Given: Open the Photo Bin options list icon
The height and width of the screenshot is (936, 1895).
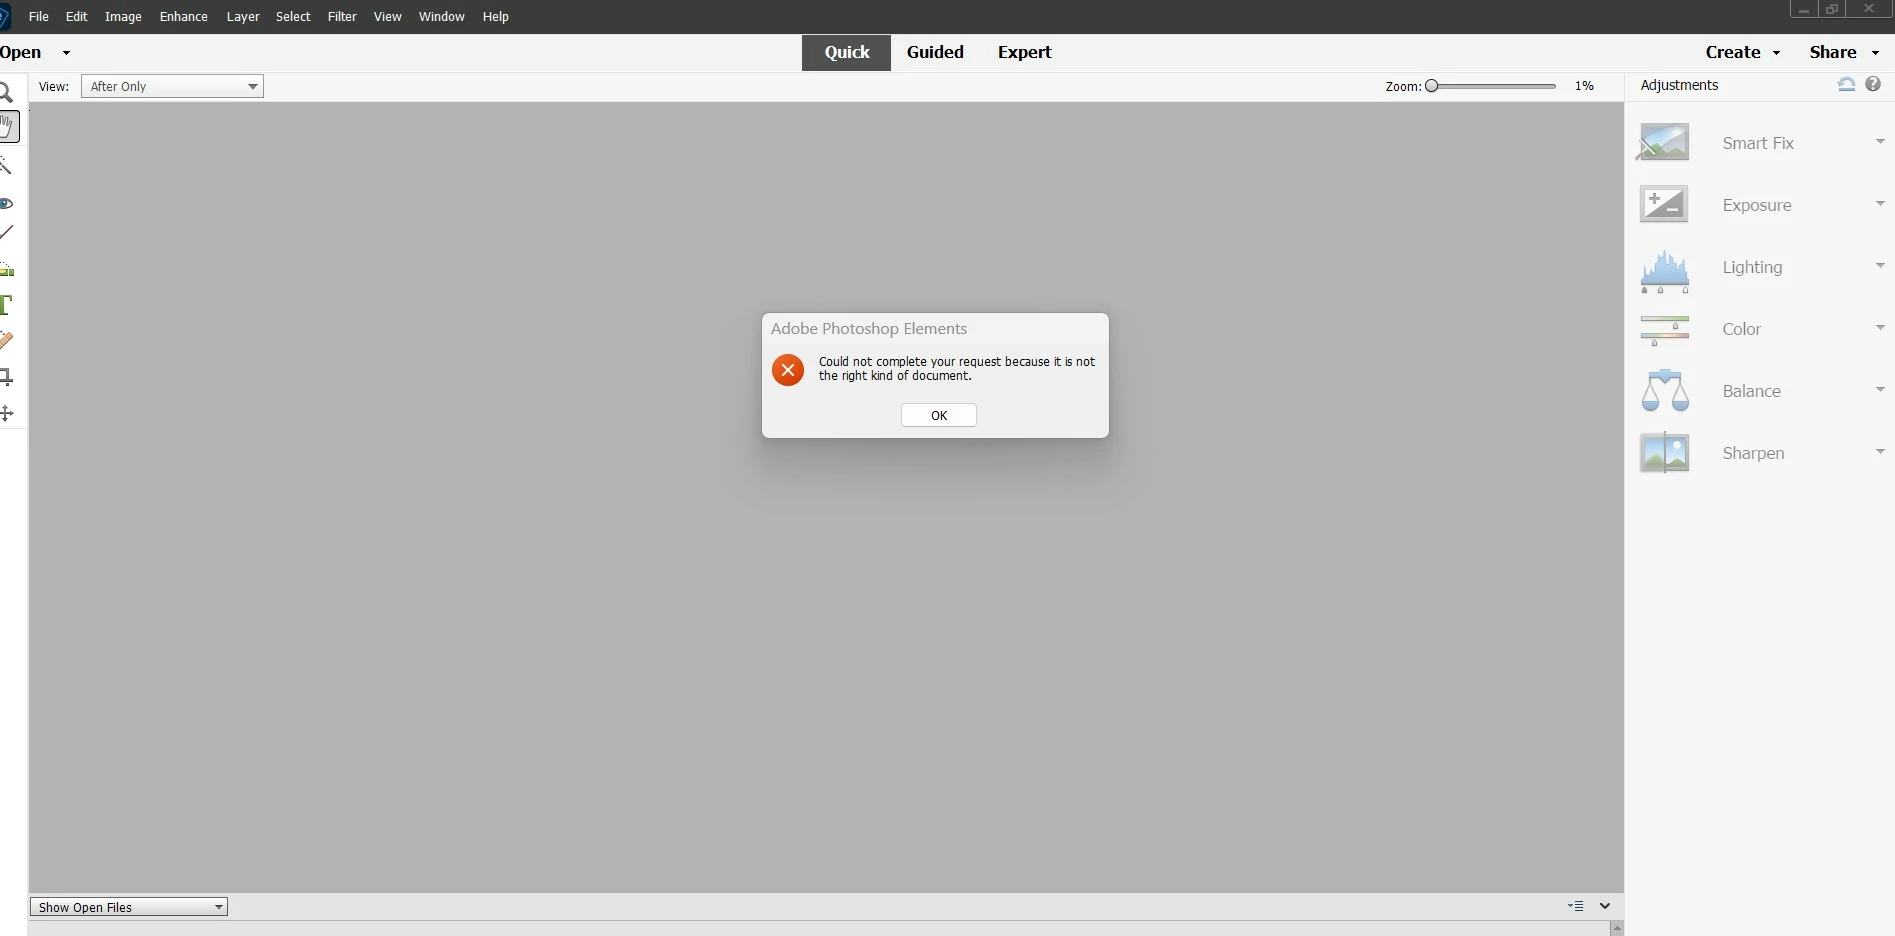Looking at the screenshot, I should click(x=1576, y=906).
